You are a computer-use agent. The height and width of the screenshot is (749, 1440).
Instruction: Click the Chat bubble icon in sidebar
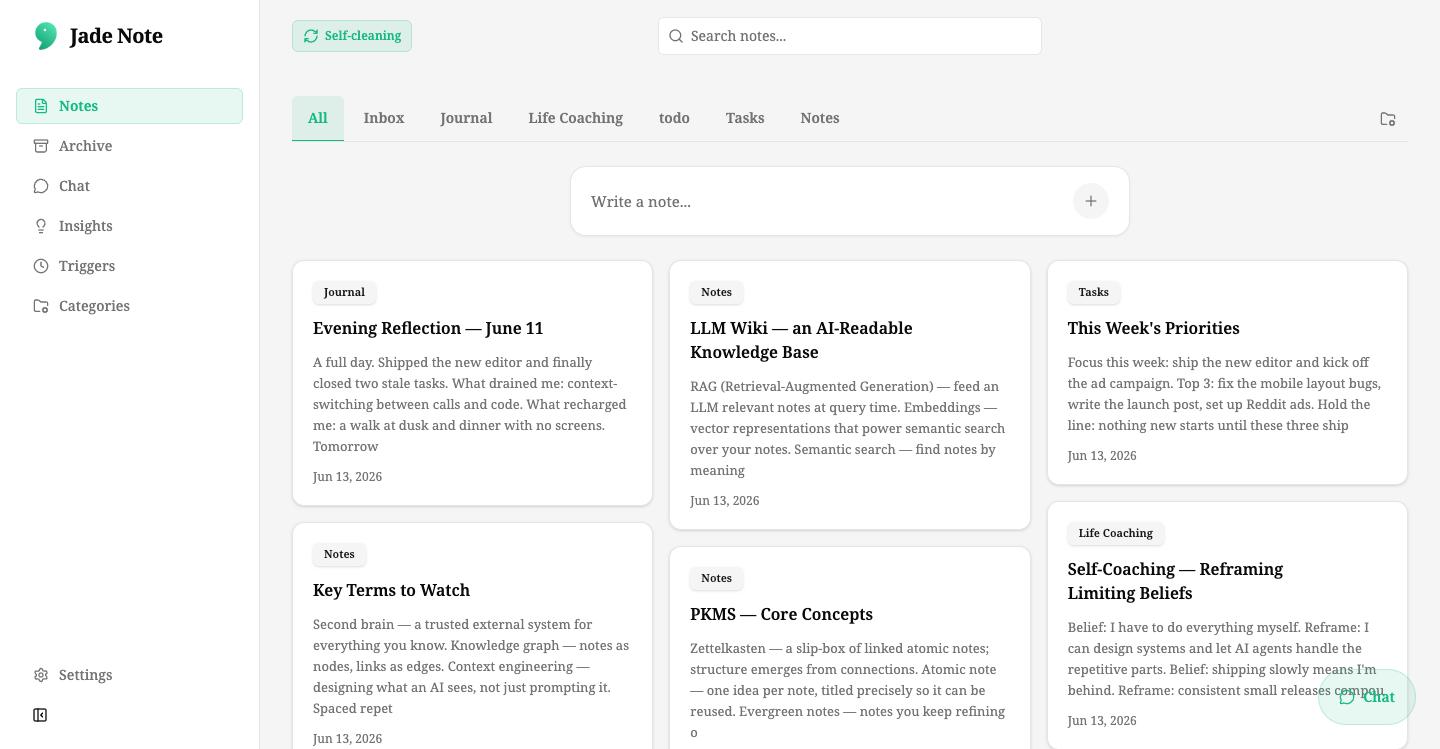(41, 186)
